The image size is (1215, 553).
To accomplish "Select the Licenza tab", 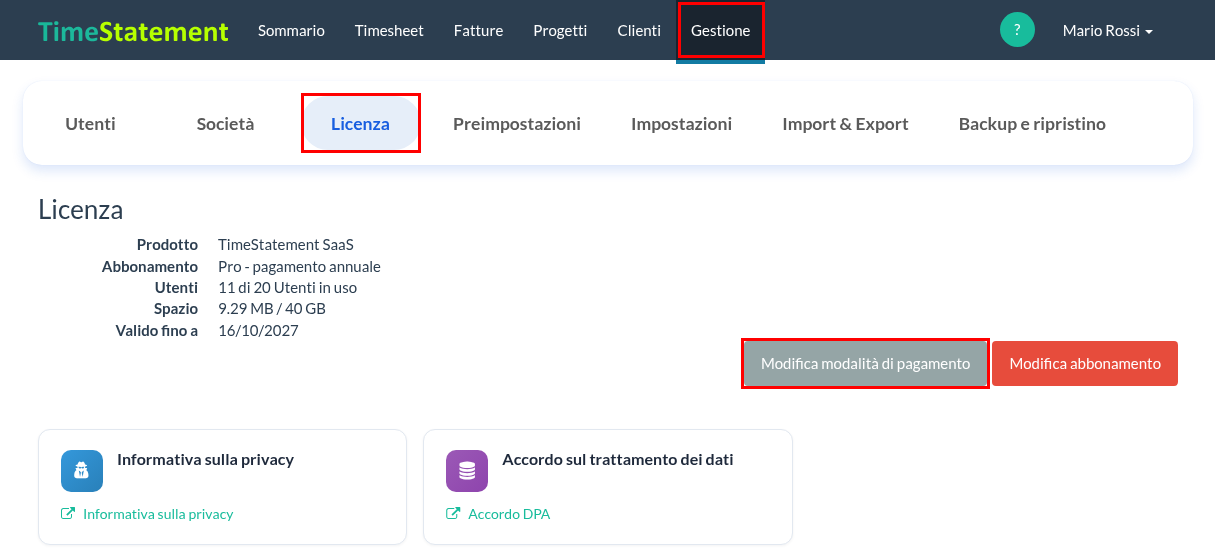I will point(360,124).
